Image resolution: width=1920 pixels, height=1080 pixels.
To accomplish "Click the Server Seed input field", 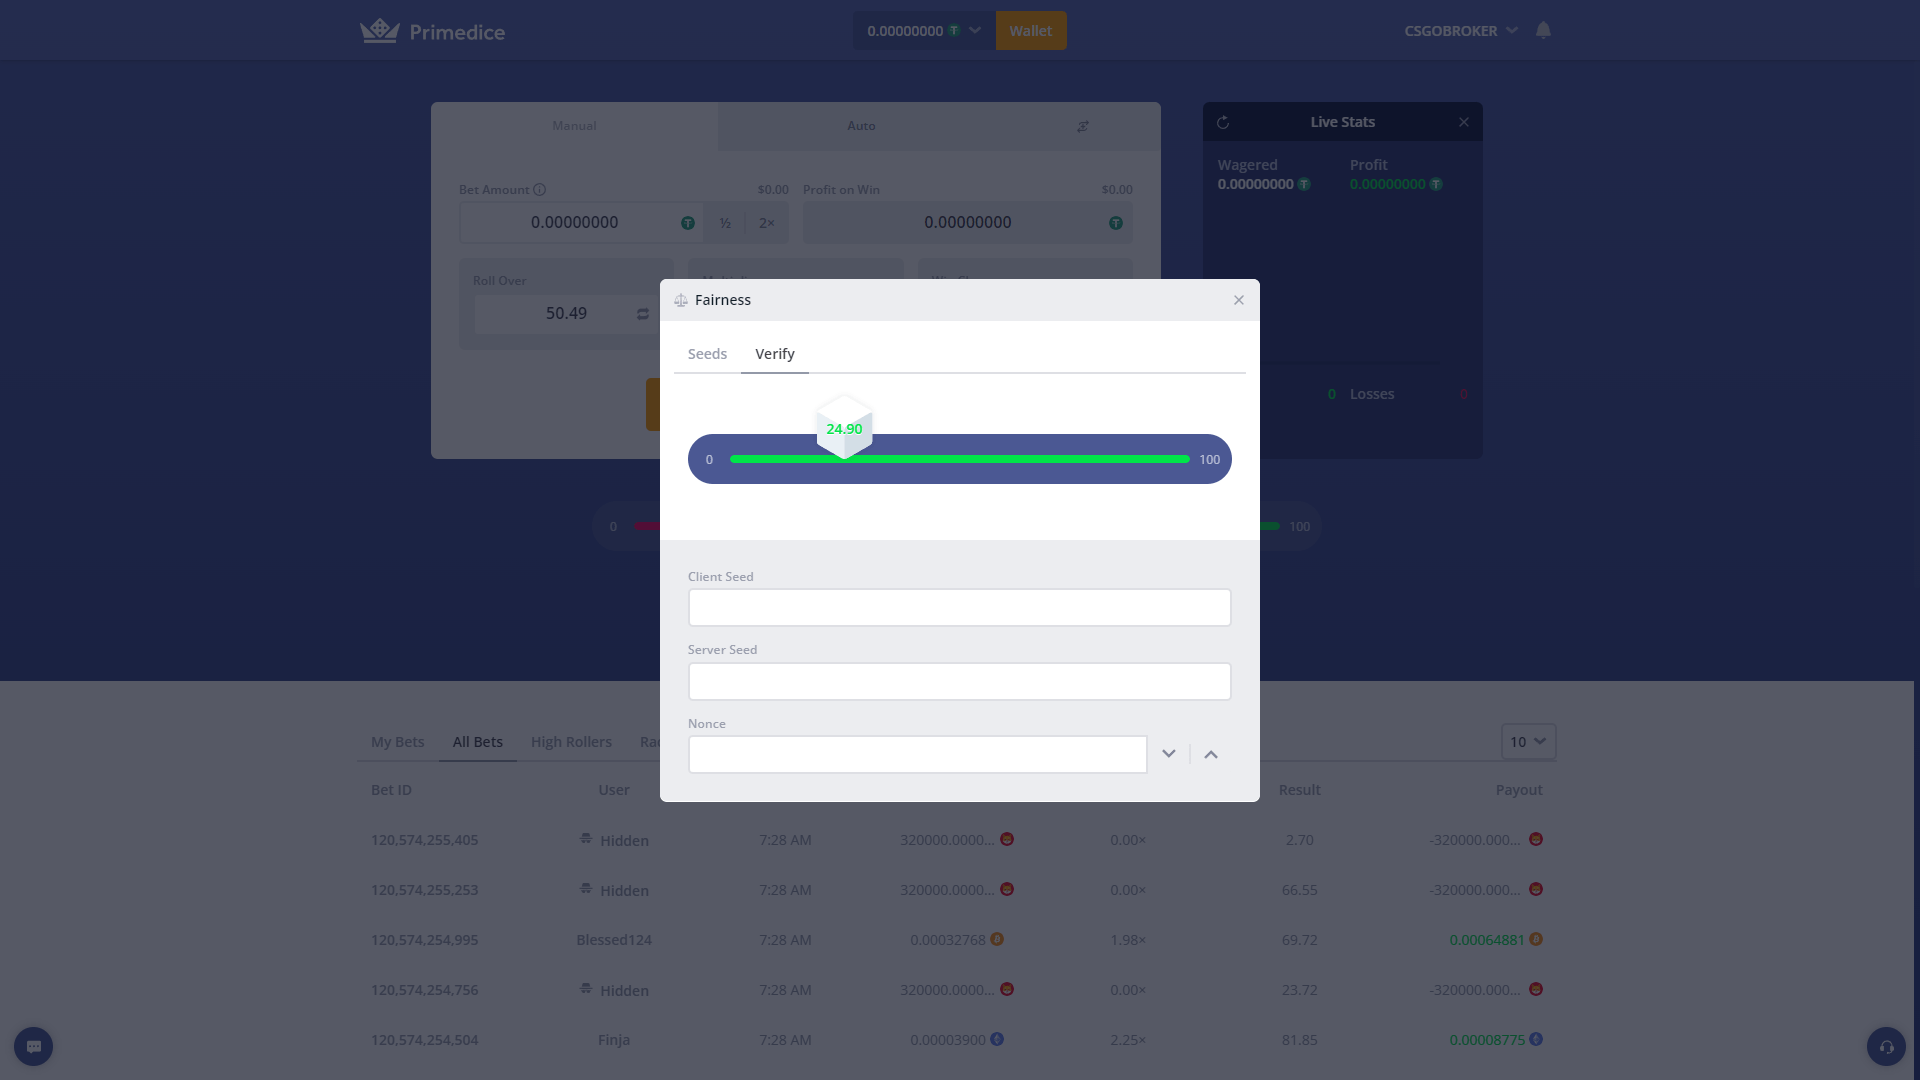I will click(x=960, y=682).
